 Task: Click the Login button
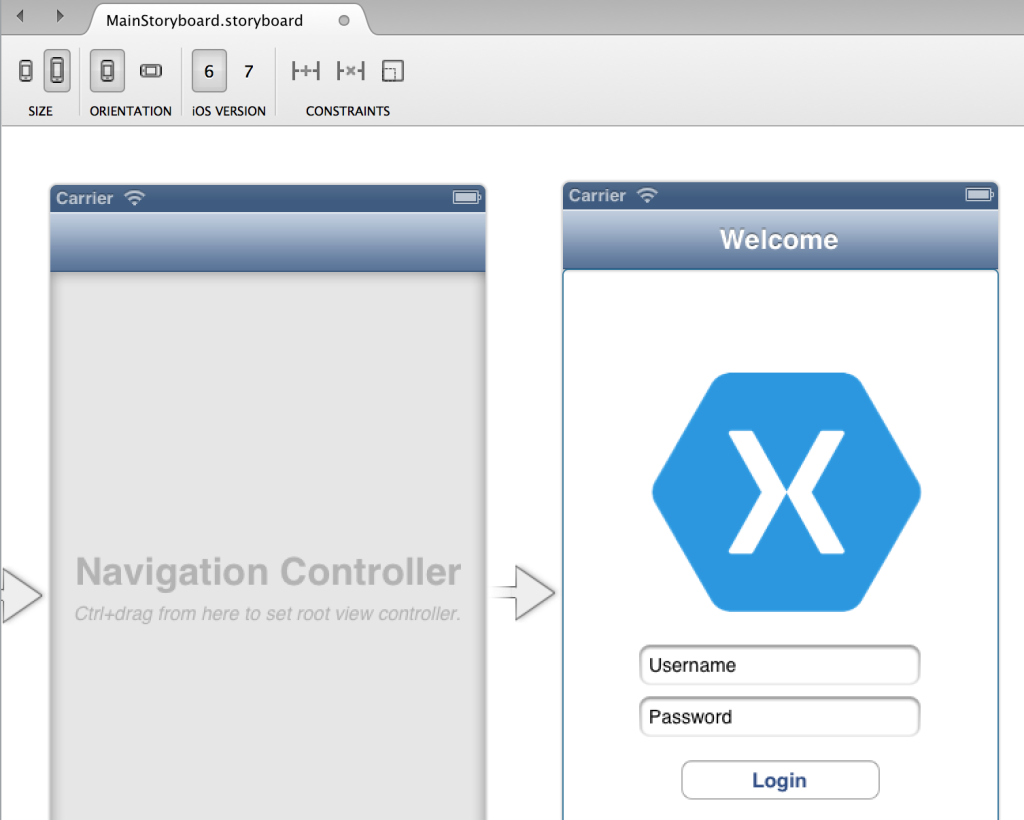(x=780, y=780)
